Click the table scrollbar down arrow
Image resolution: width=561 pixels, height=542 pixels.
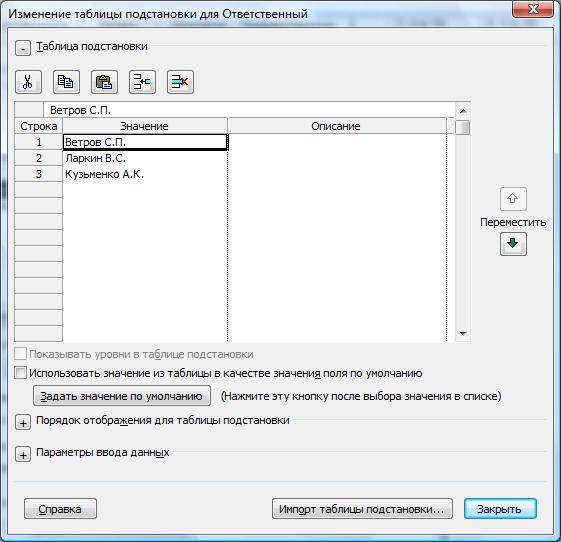pos(463,334)
